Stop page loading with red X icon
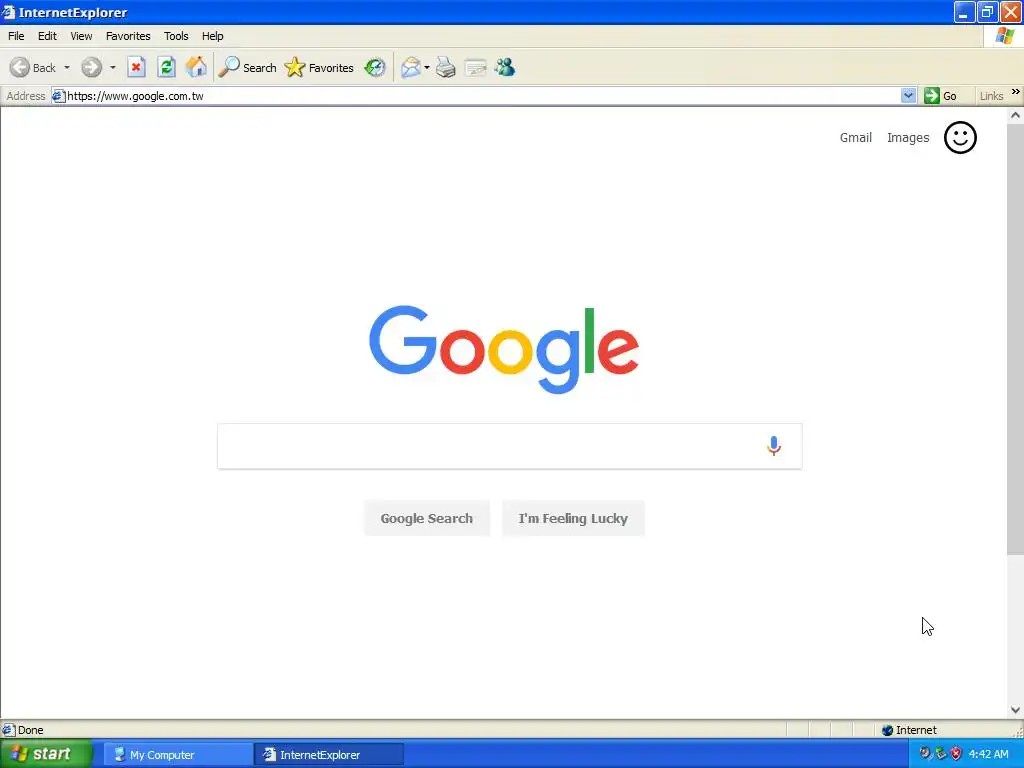The image size is (1024, 768). pyautogui.click(x=136, y=67)
